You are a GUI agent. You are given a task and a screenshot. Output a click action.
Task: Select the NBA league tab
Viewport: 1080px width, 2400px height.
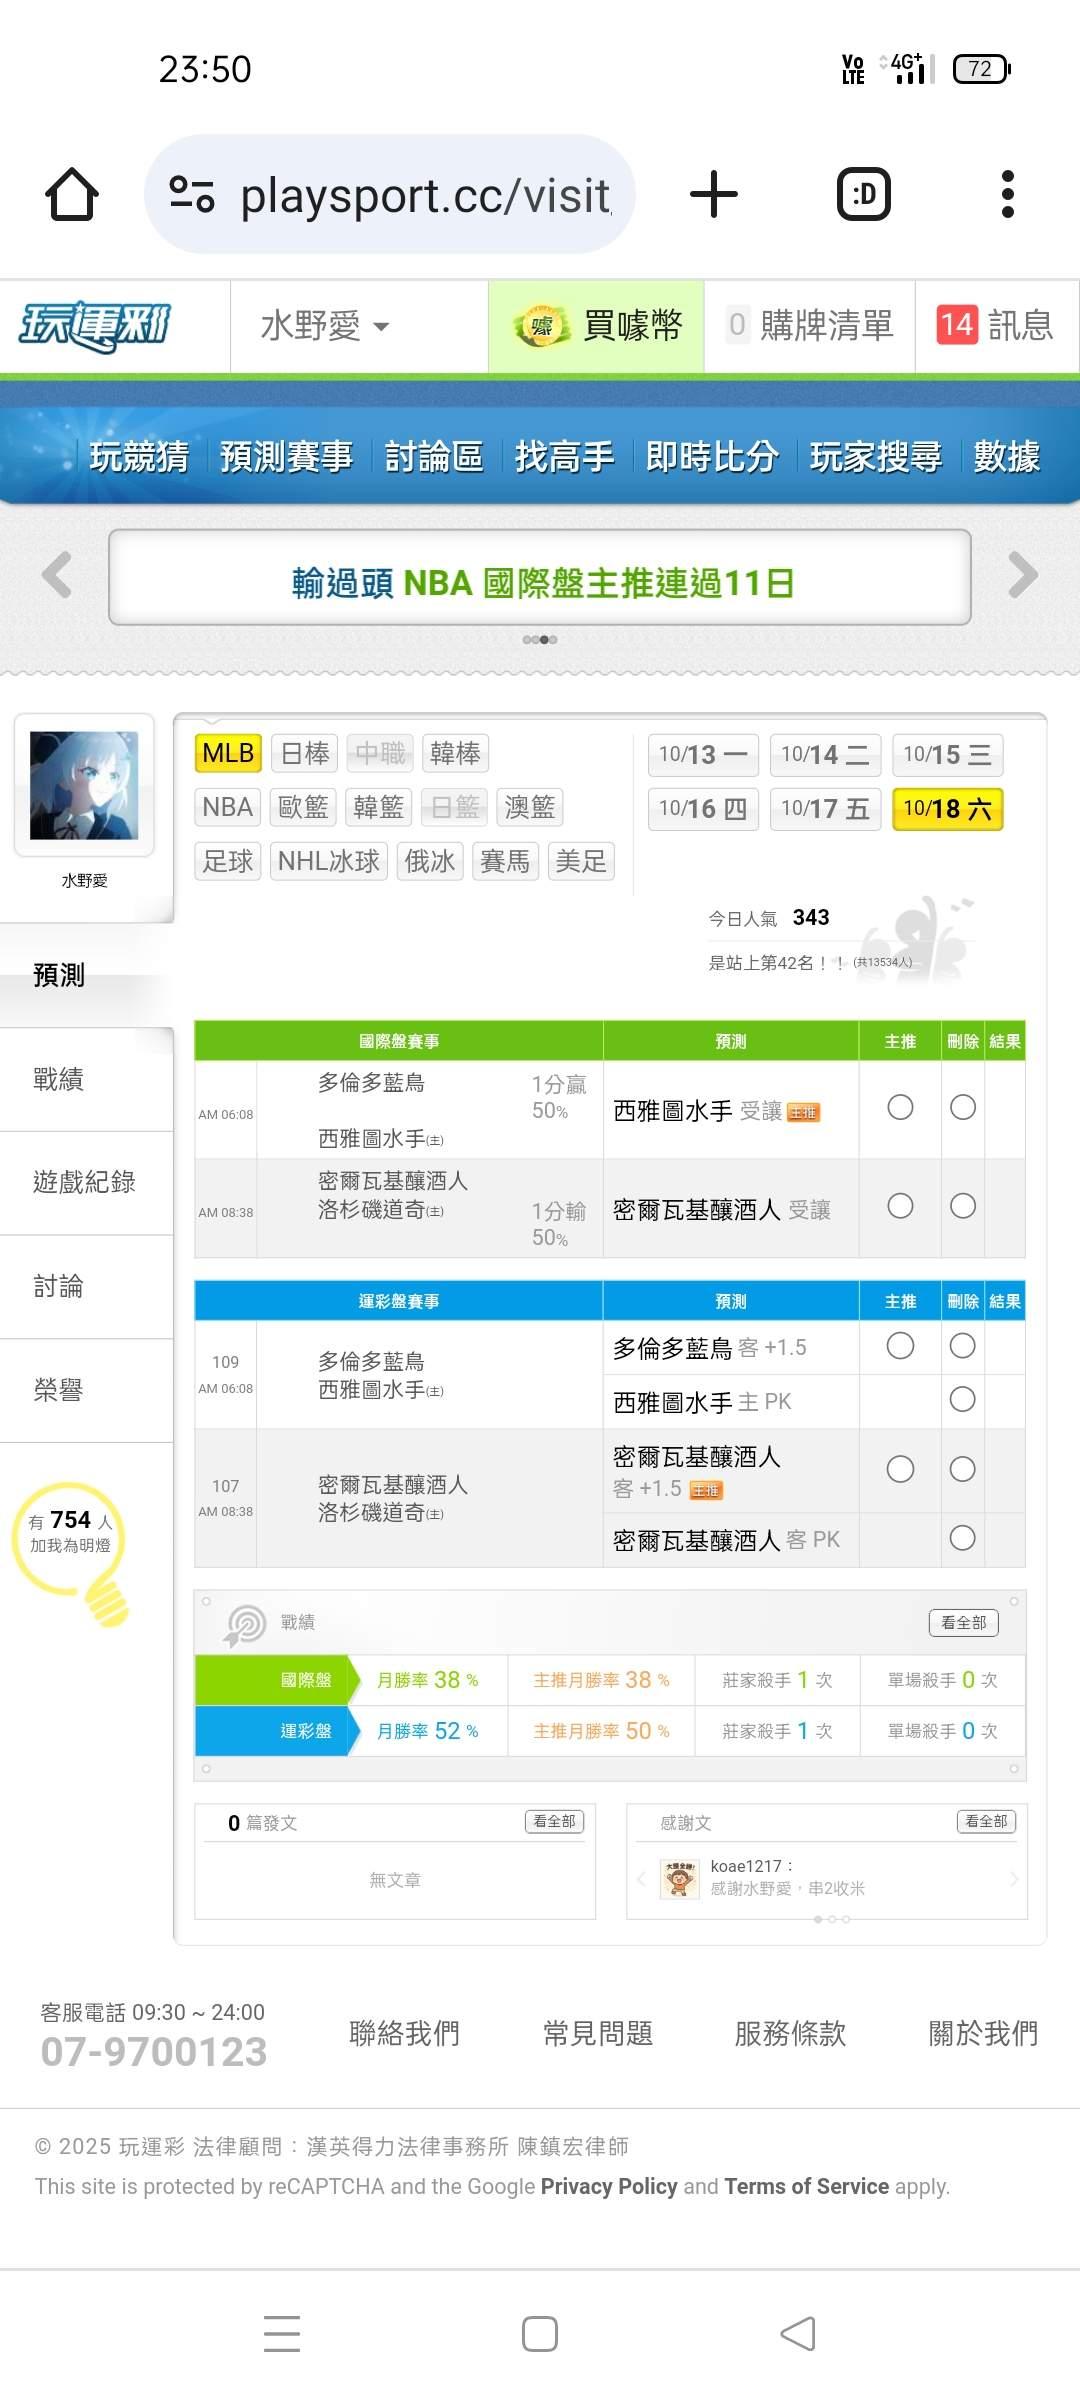(227, 807)
